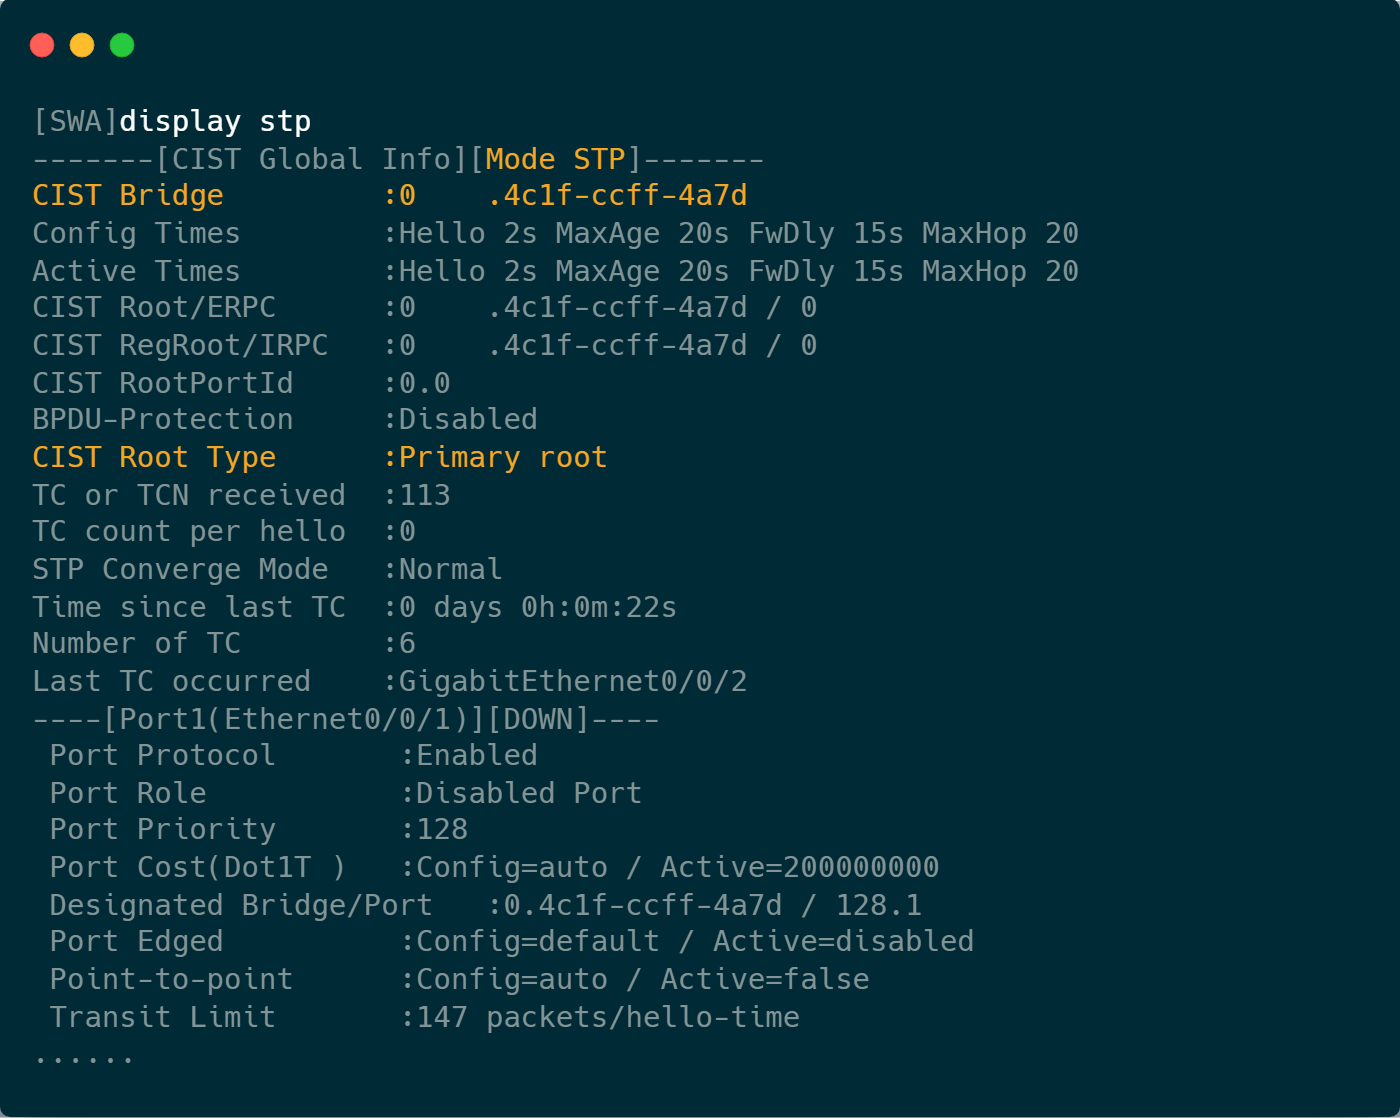Screen dimensions: 1400x1118
Task: Click the green maximize window button
Action: coord(122,45)
